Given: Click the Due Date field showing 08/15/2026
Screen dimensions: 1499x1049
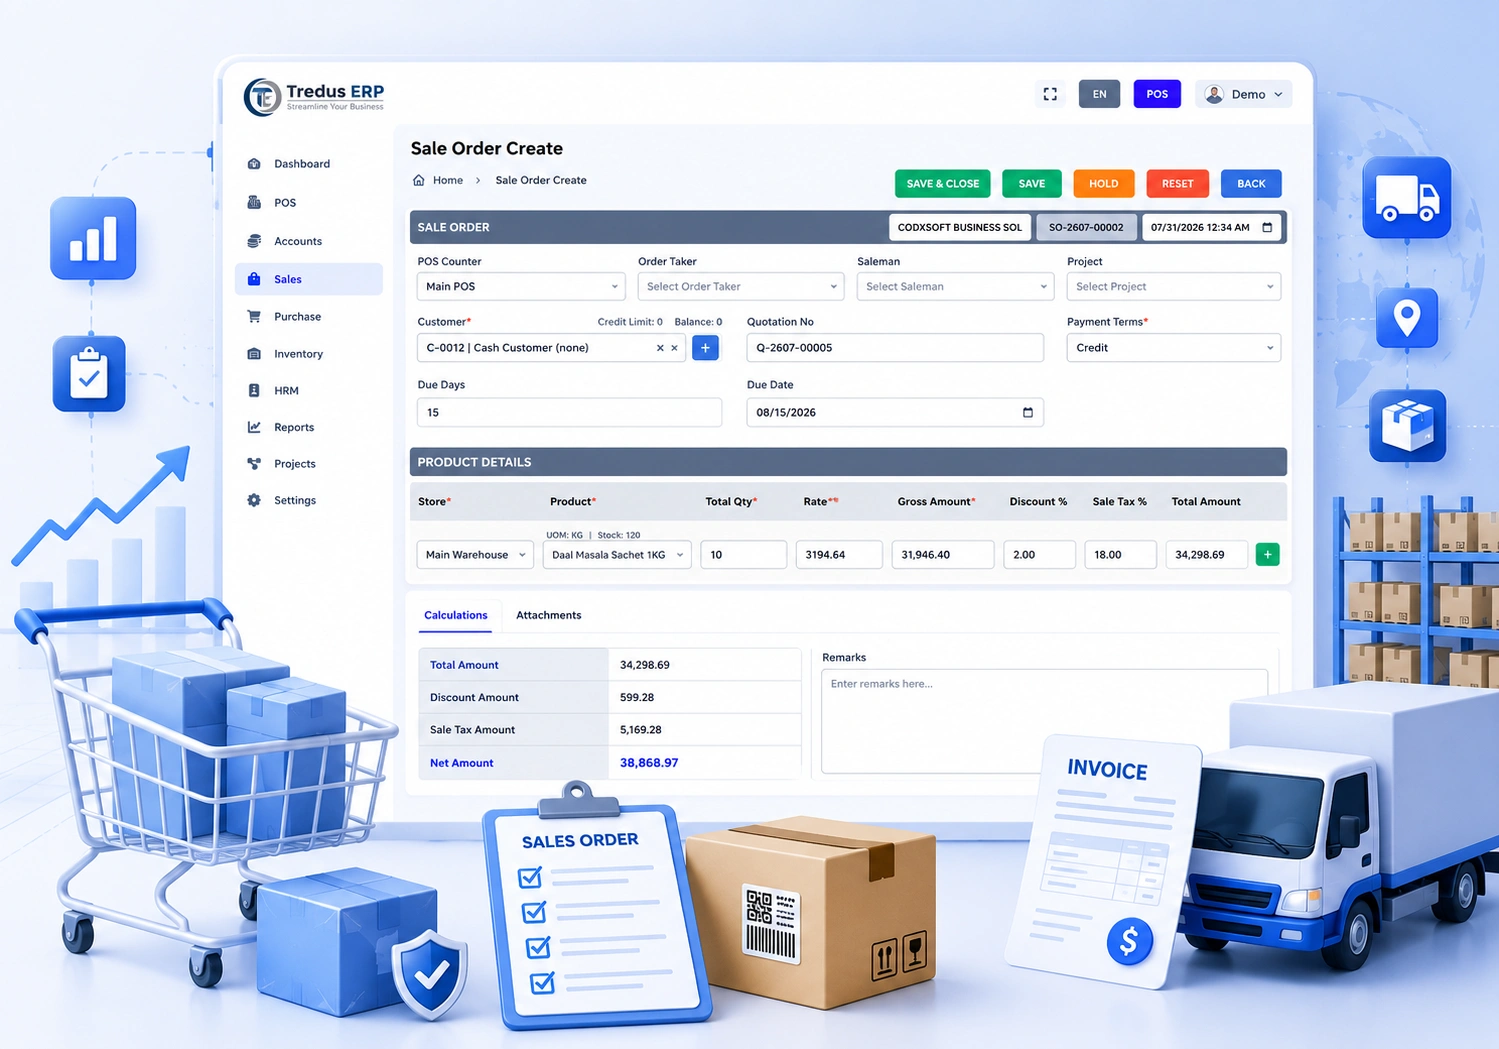Looking at the screenshot, I should (x=895, y=412).
